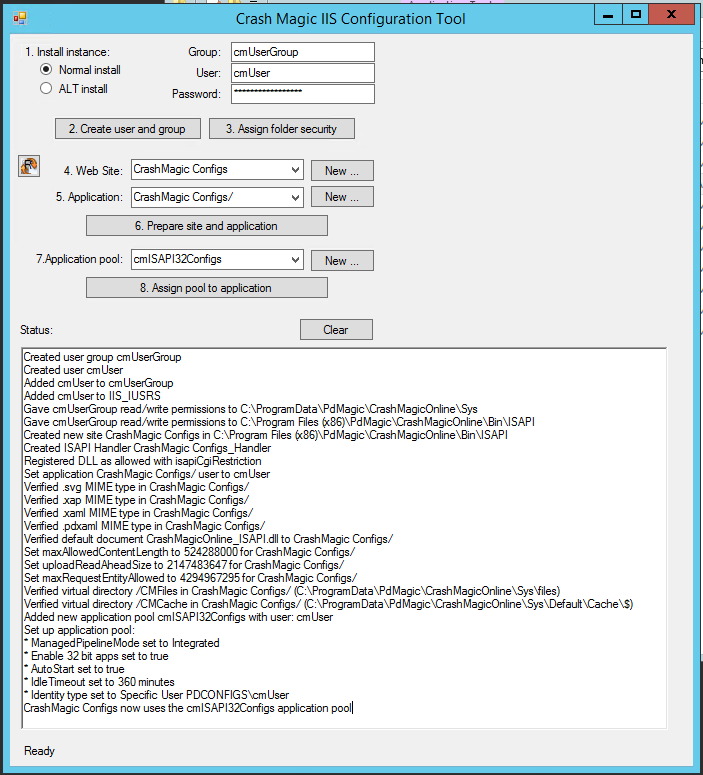Click 'Enable 32 bit apps set to true' line
The image size is (703, 775).
(x=96, y=656)
